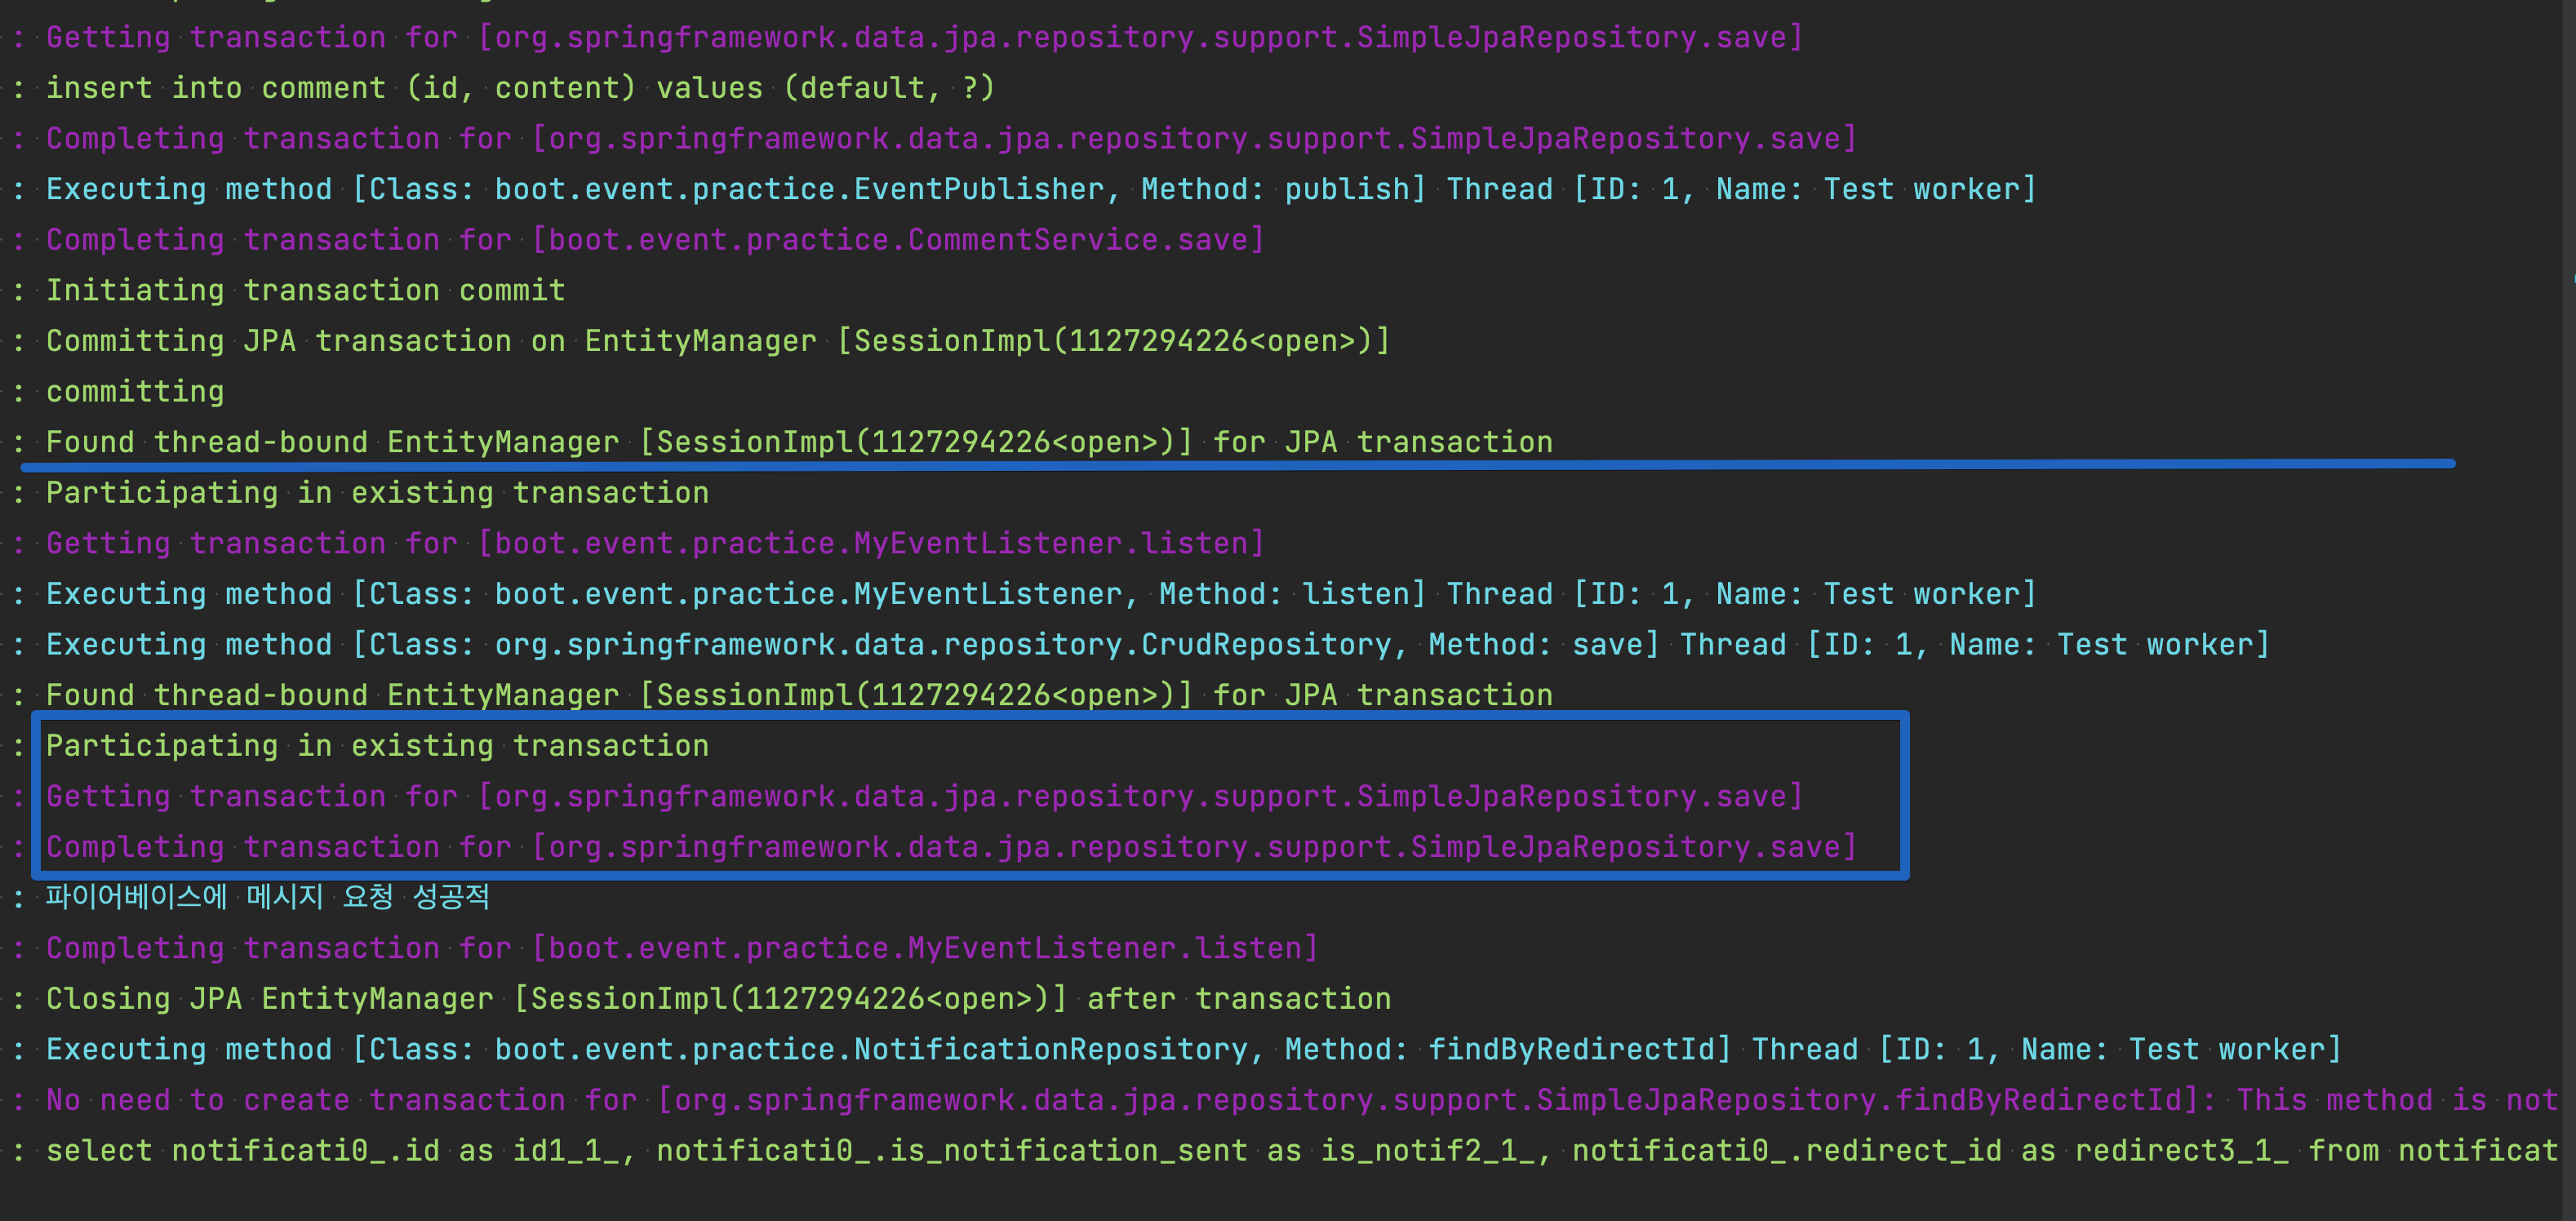Click the 'select notificati0_.id' SQL query line

tap(1300, 1150)
